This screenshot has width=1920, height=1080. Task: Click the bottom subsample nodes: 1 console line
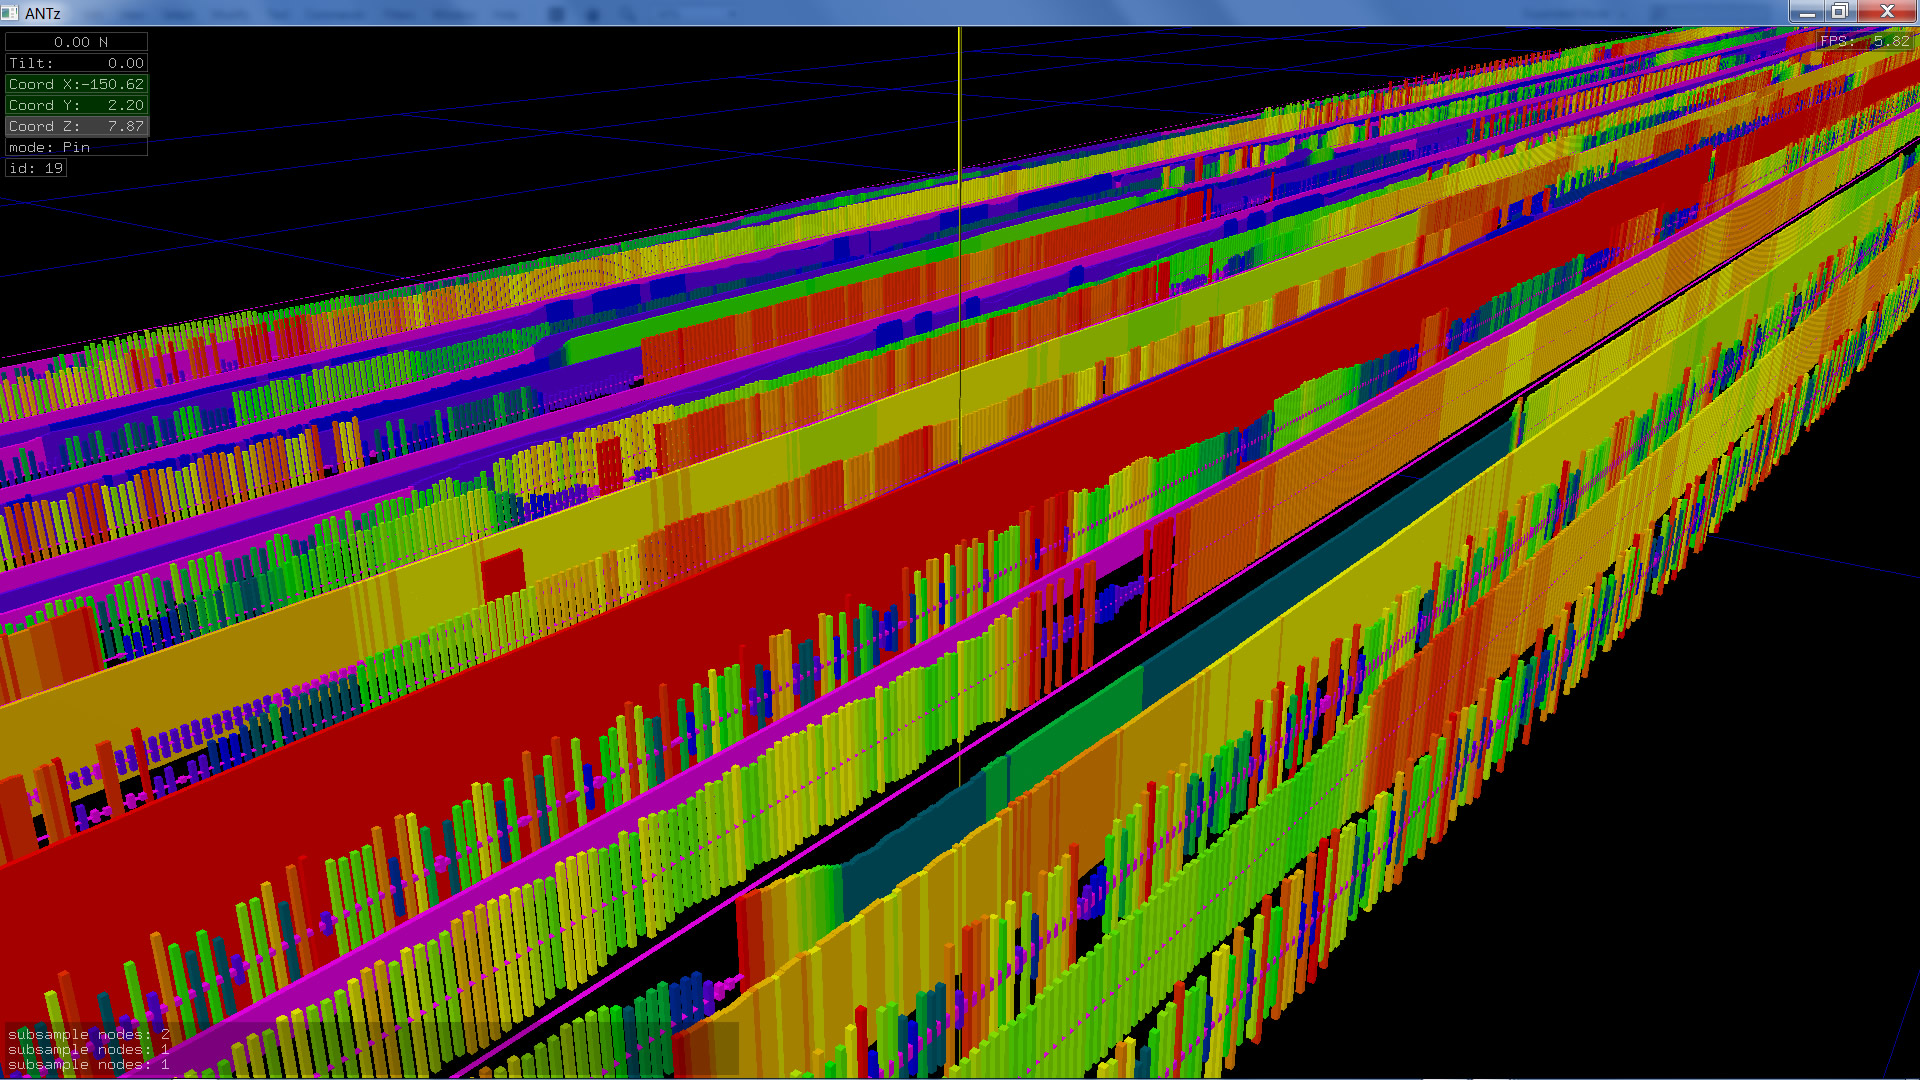(x=88, y=1065)
